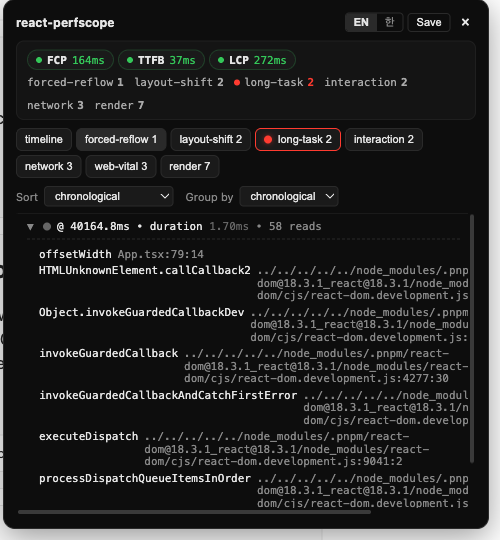Click the App.tsx:79:14 source location
Viewport: 500px width, 540px height.
click(x=160, y=254)
